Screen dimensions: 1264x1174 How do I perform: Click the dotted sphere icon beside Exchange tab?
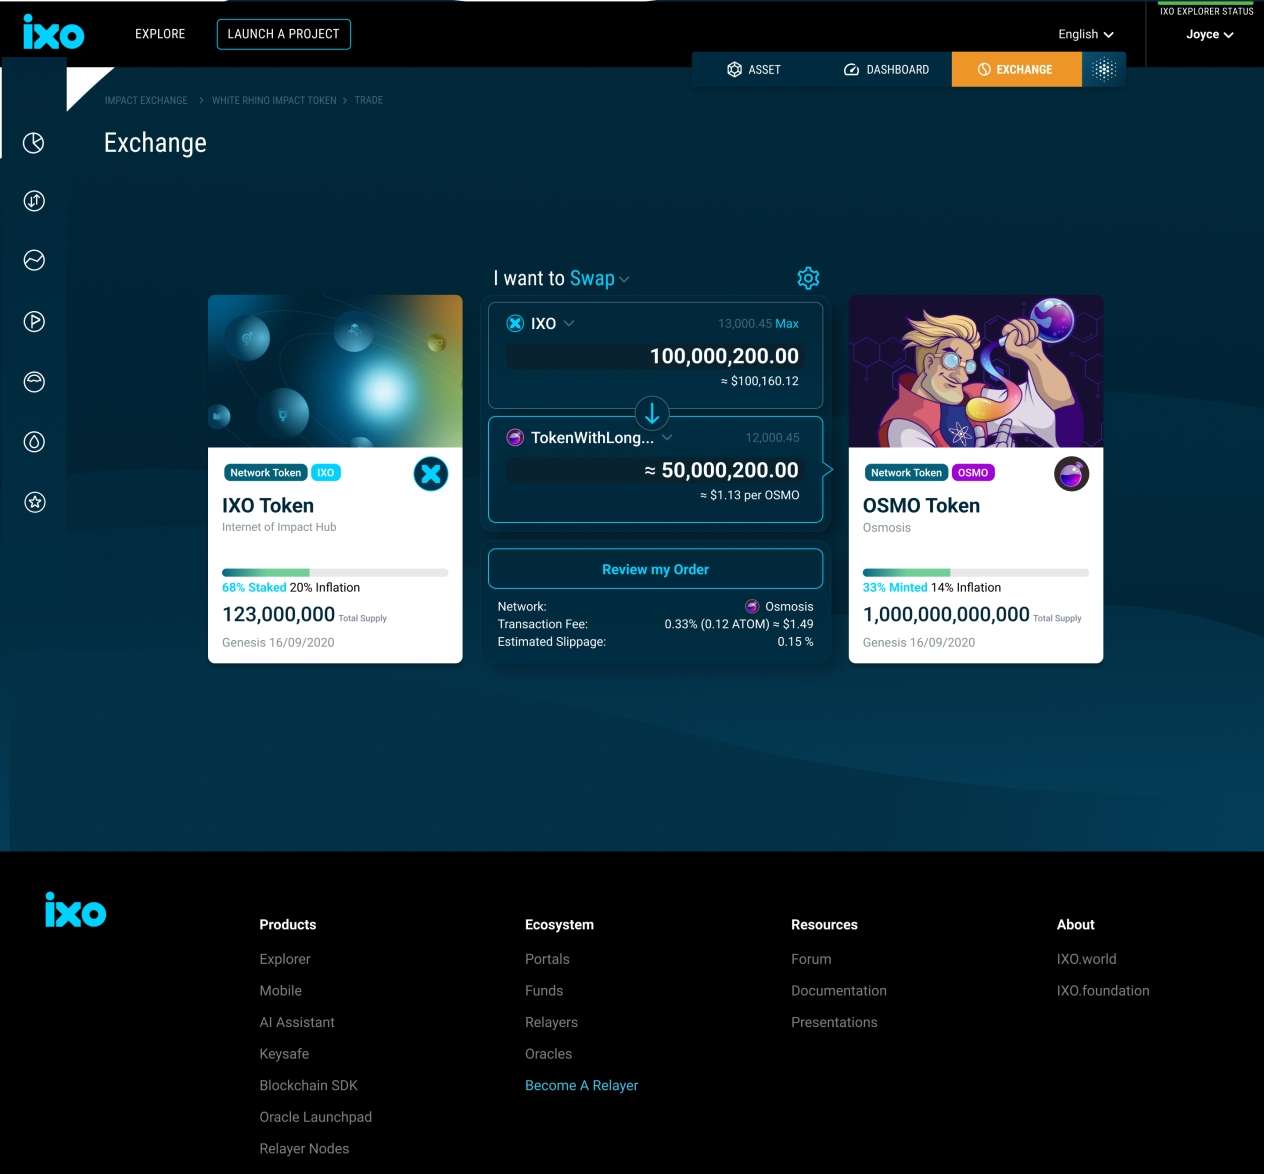pos(1104,69)
